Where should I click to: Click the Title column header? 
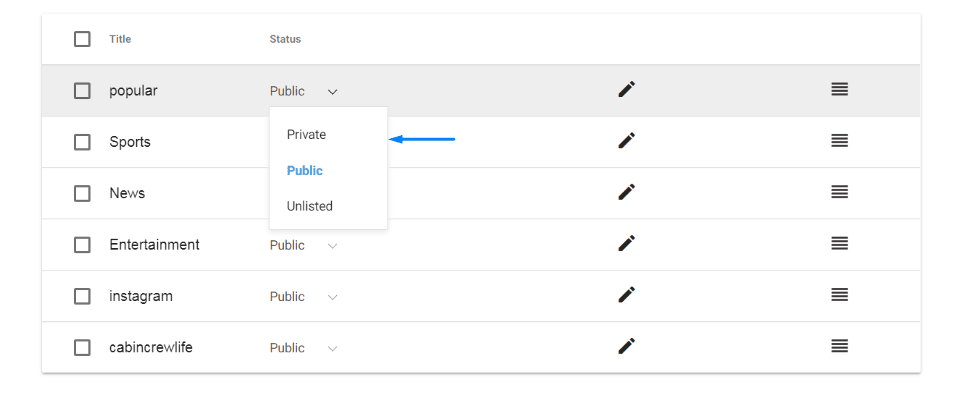pos(120,39)
